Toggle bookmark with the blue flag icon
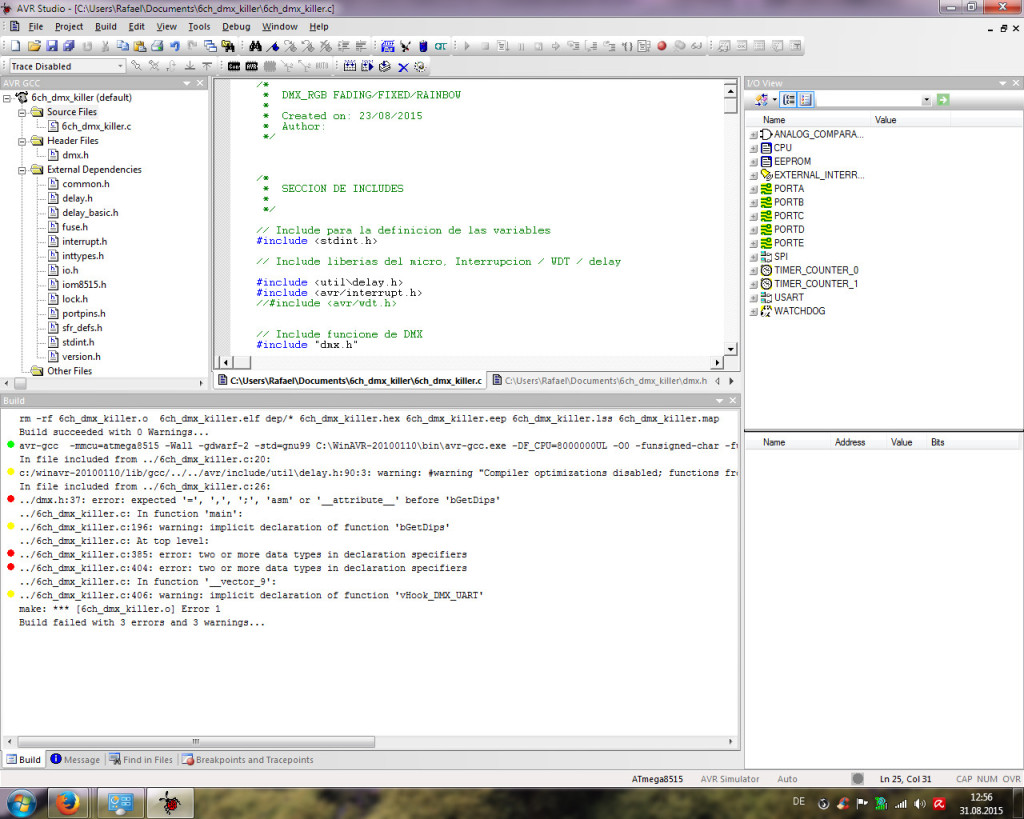Image resolution: width=1024 pixels, height=819 pixels. 273,46
